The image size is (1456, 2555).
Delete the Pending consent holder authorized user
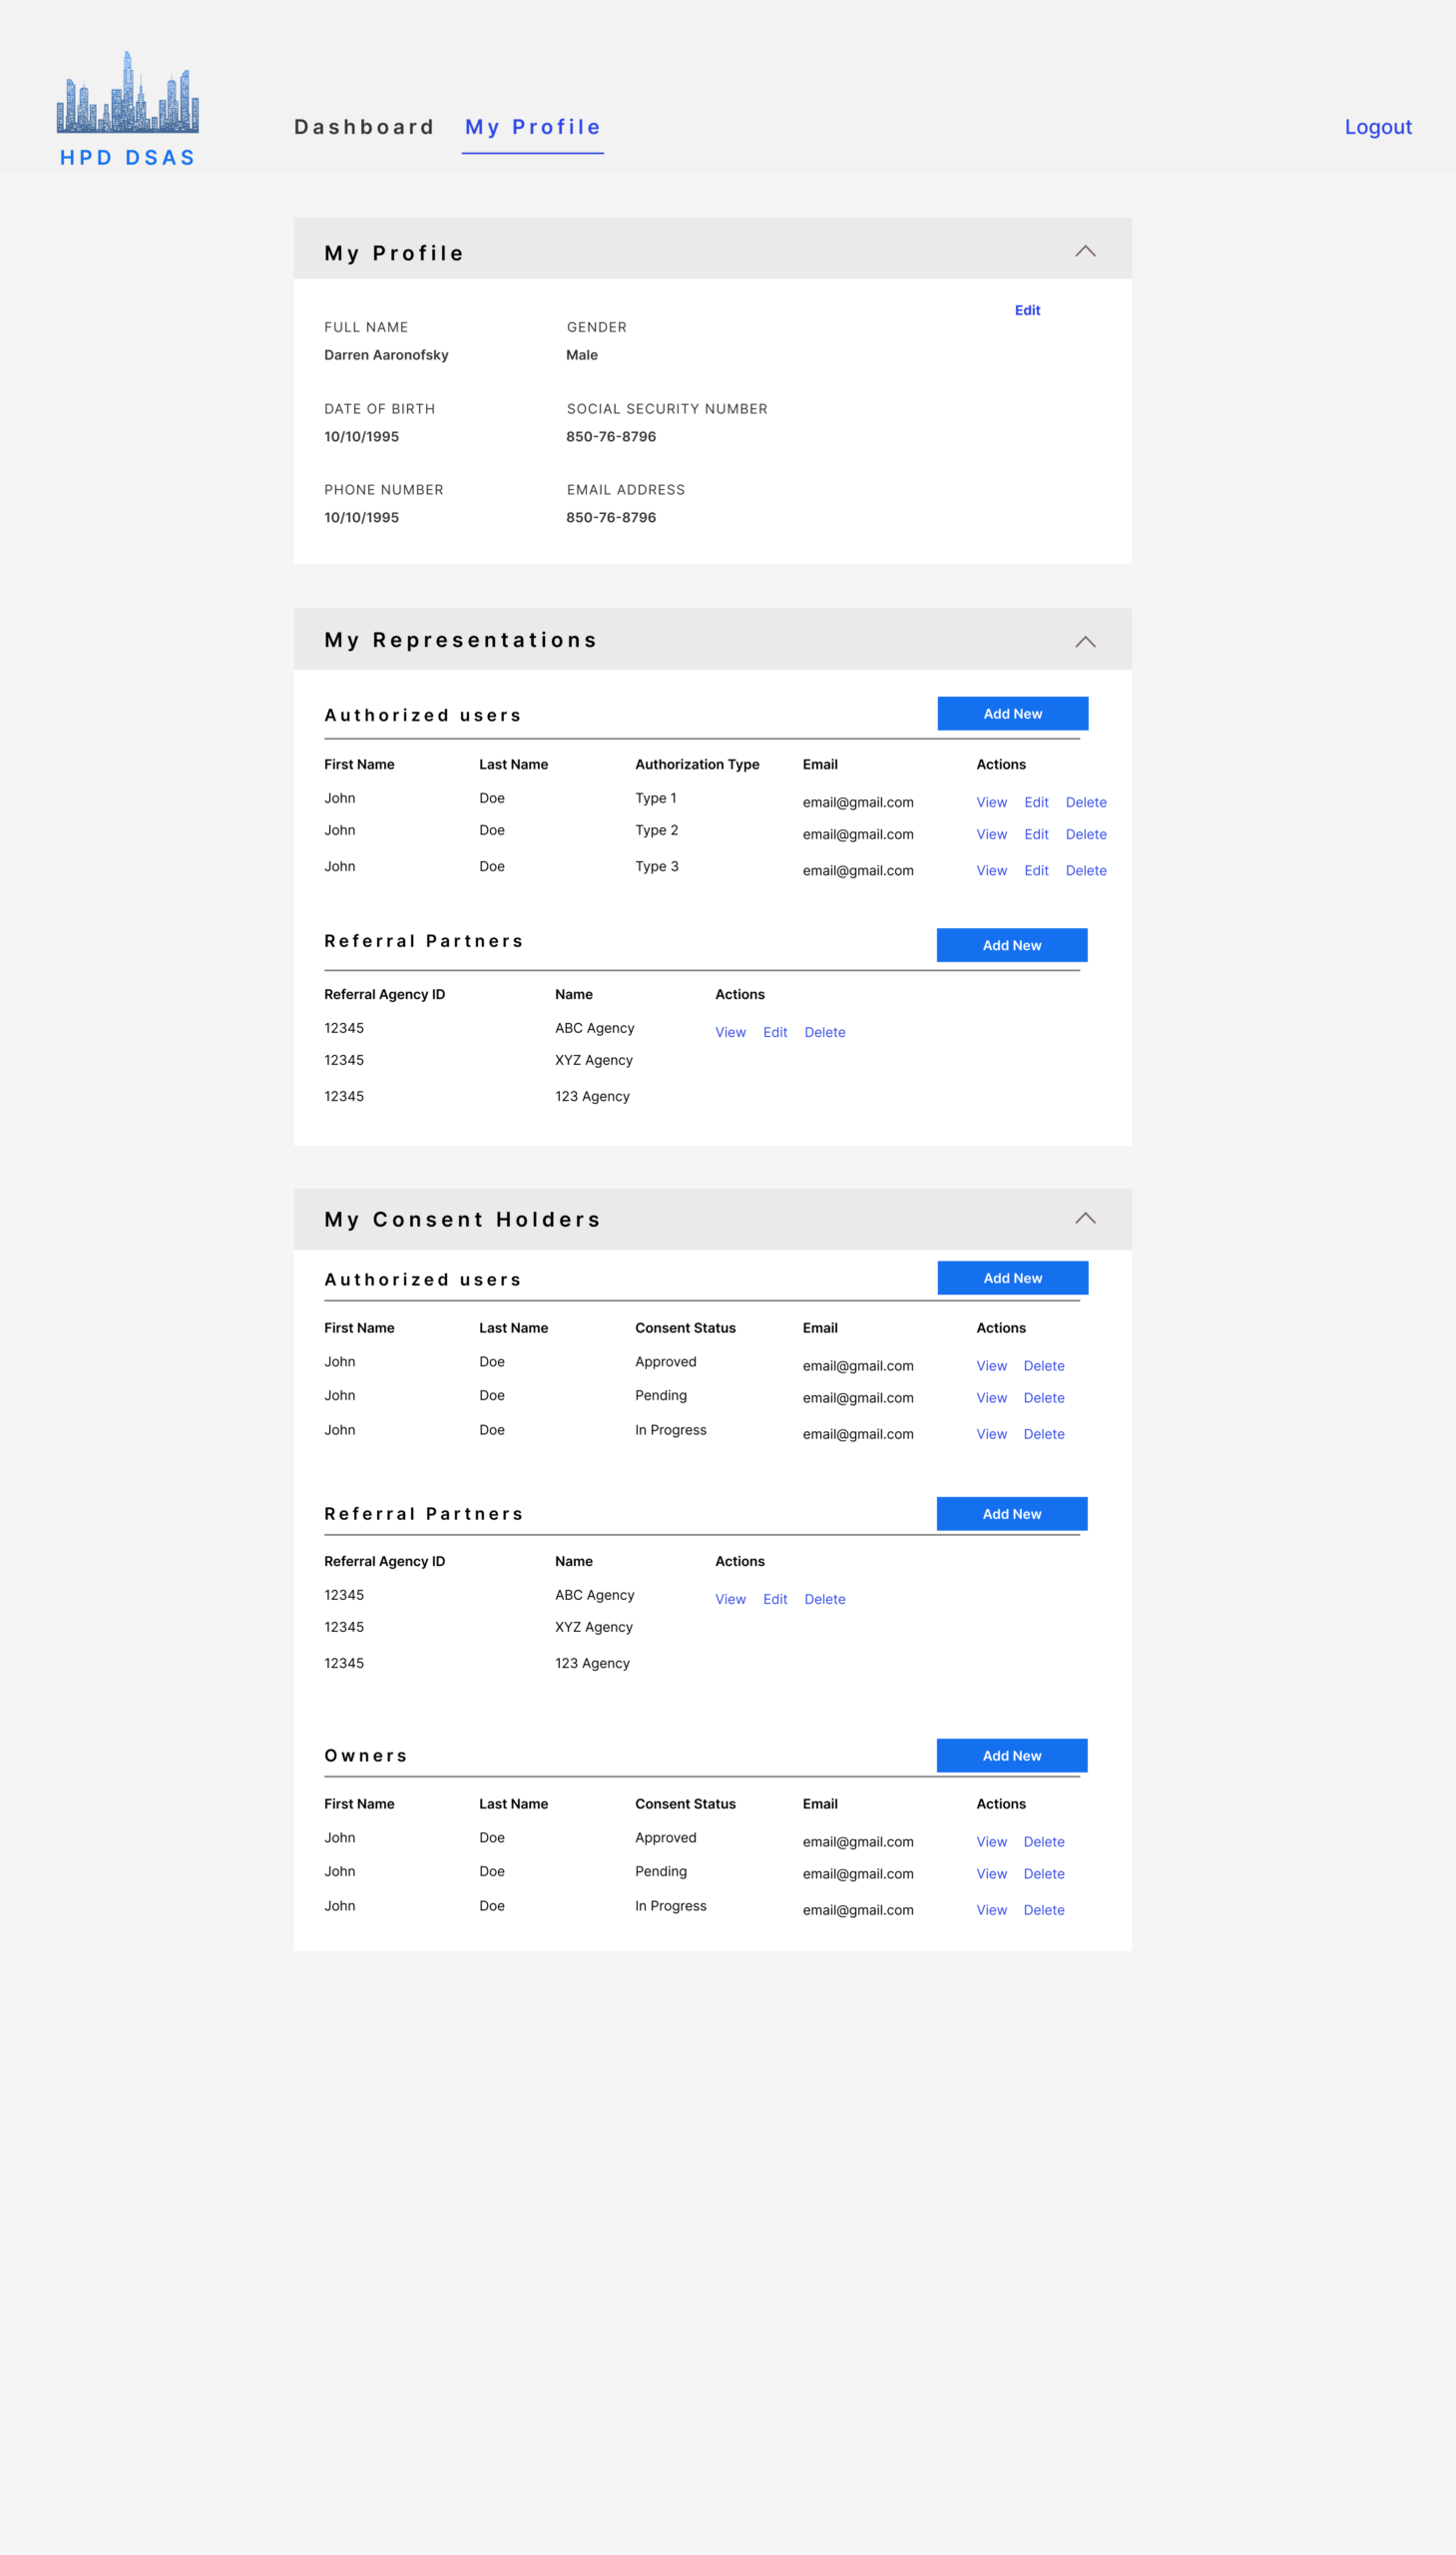[x=1044, y=1398]
